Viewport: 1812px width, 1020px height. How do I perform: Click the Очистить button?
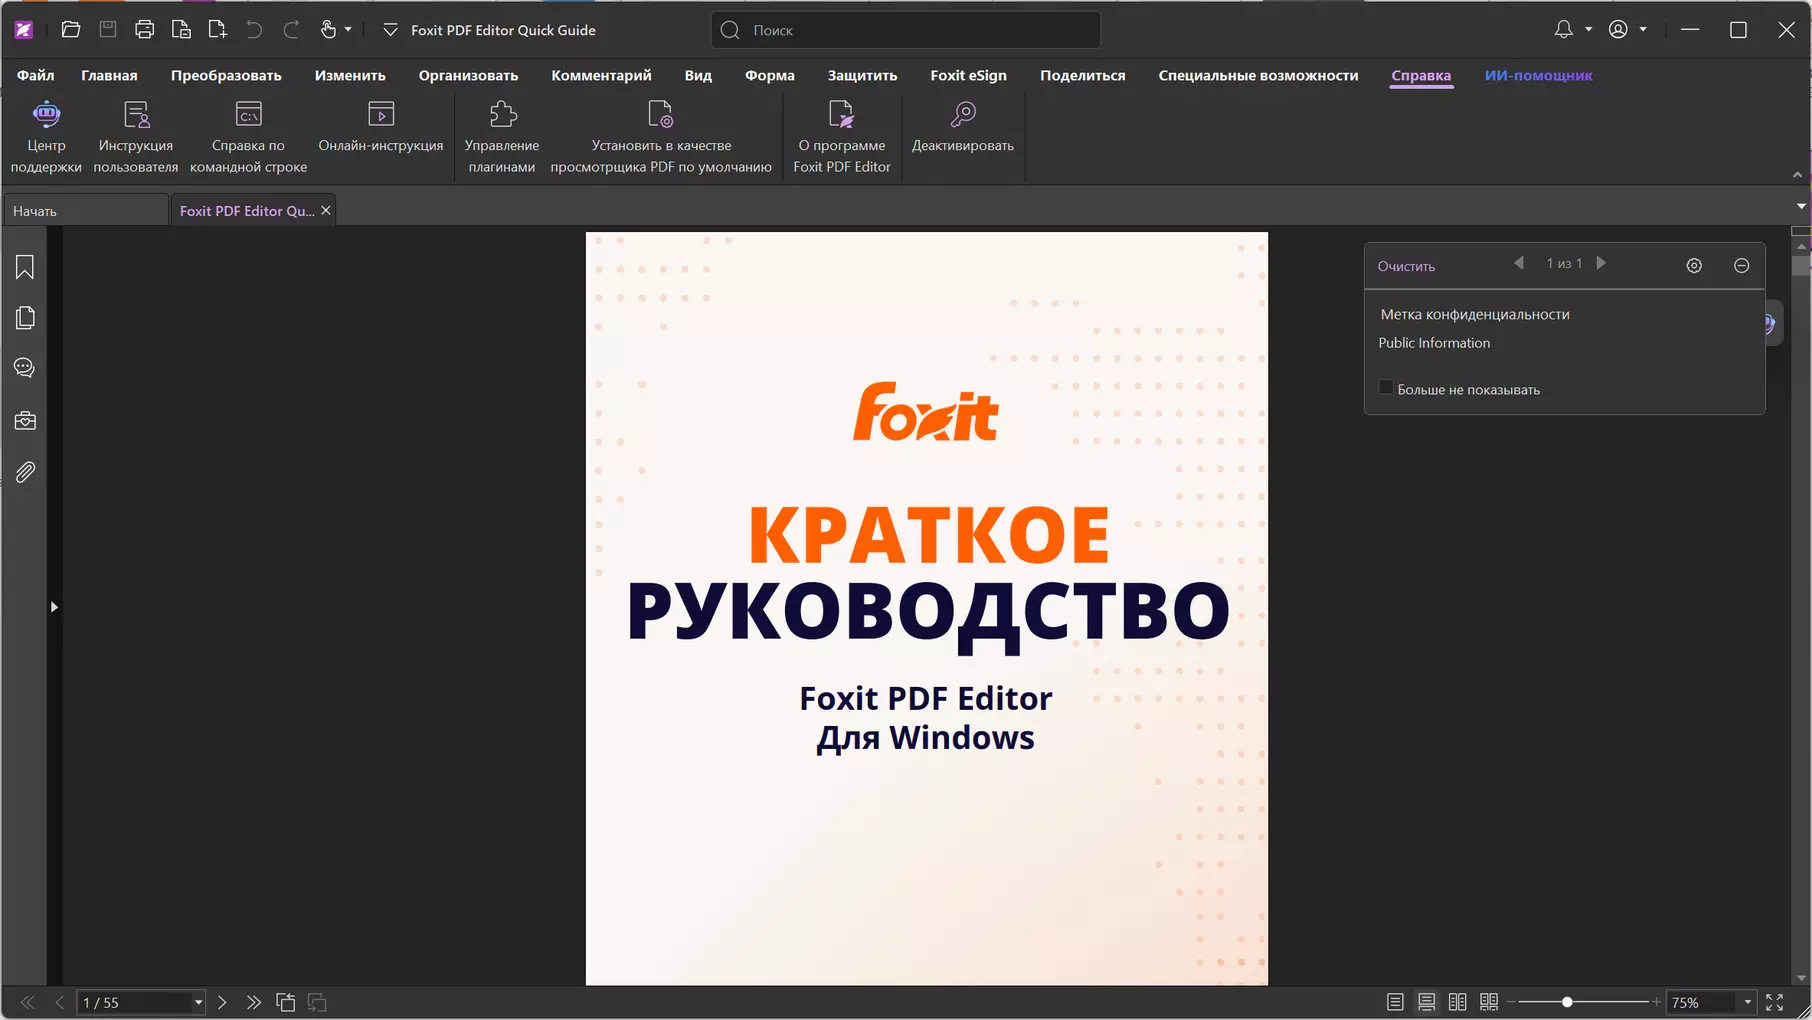tap(1406, 266)
